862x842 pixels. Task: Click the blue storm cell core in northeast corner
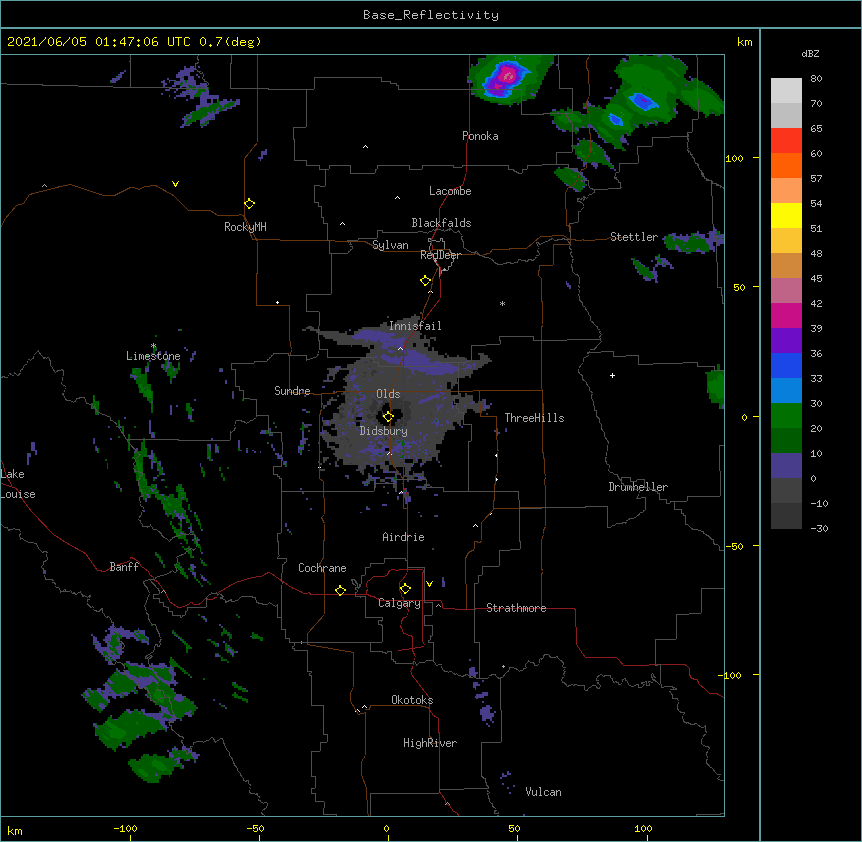[x=642, y=101]
